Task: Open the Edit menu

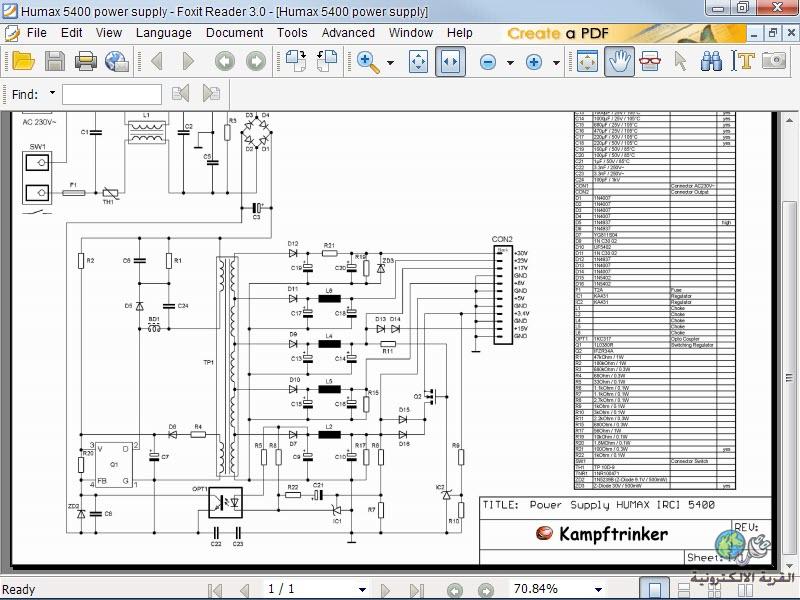Action: click(71, 33)
